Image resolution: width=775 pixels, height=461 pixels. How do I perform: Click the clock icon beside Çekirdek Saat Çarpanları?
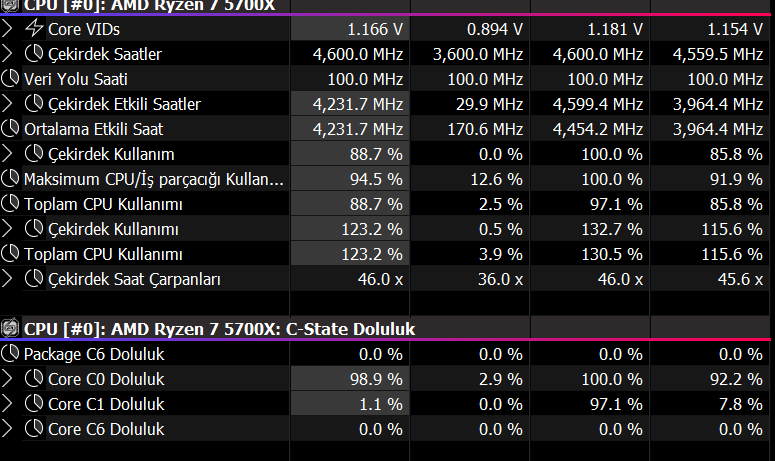click(34, 279)
